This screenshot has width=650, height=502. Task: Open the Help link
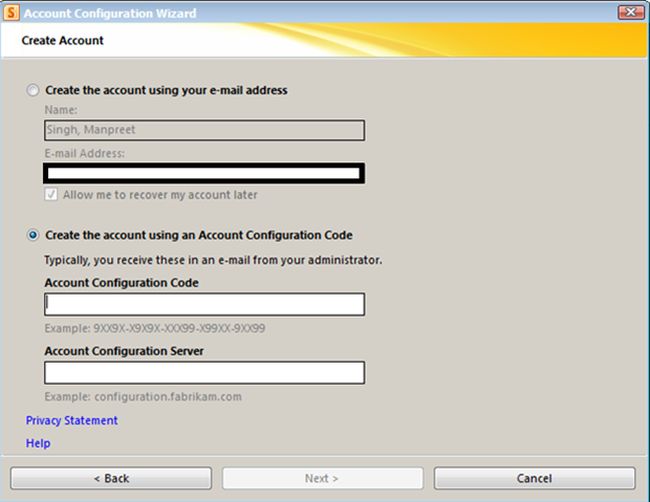(38, 443)
